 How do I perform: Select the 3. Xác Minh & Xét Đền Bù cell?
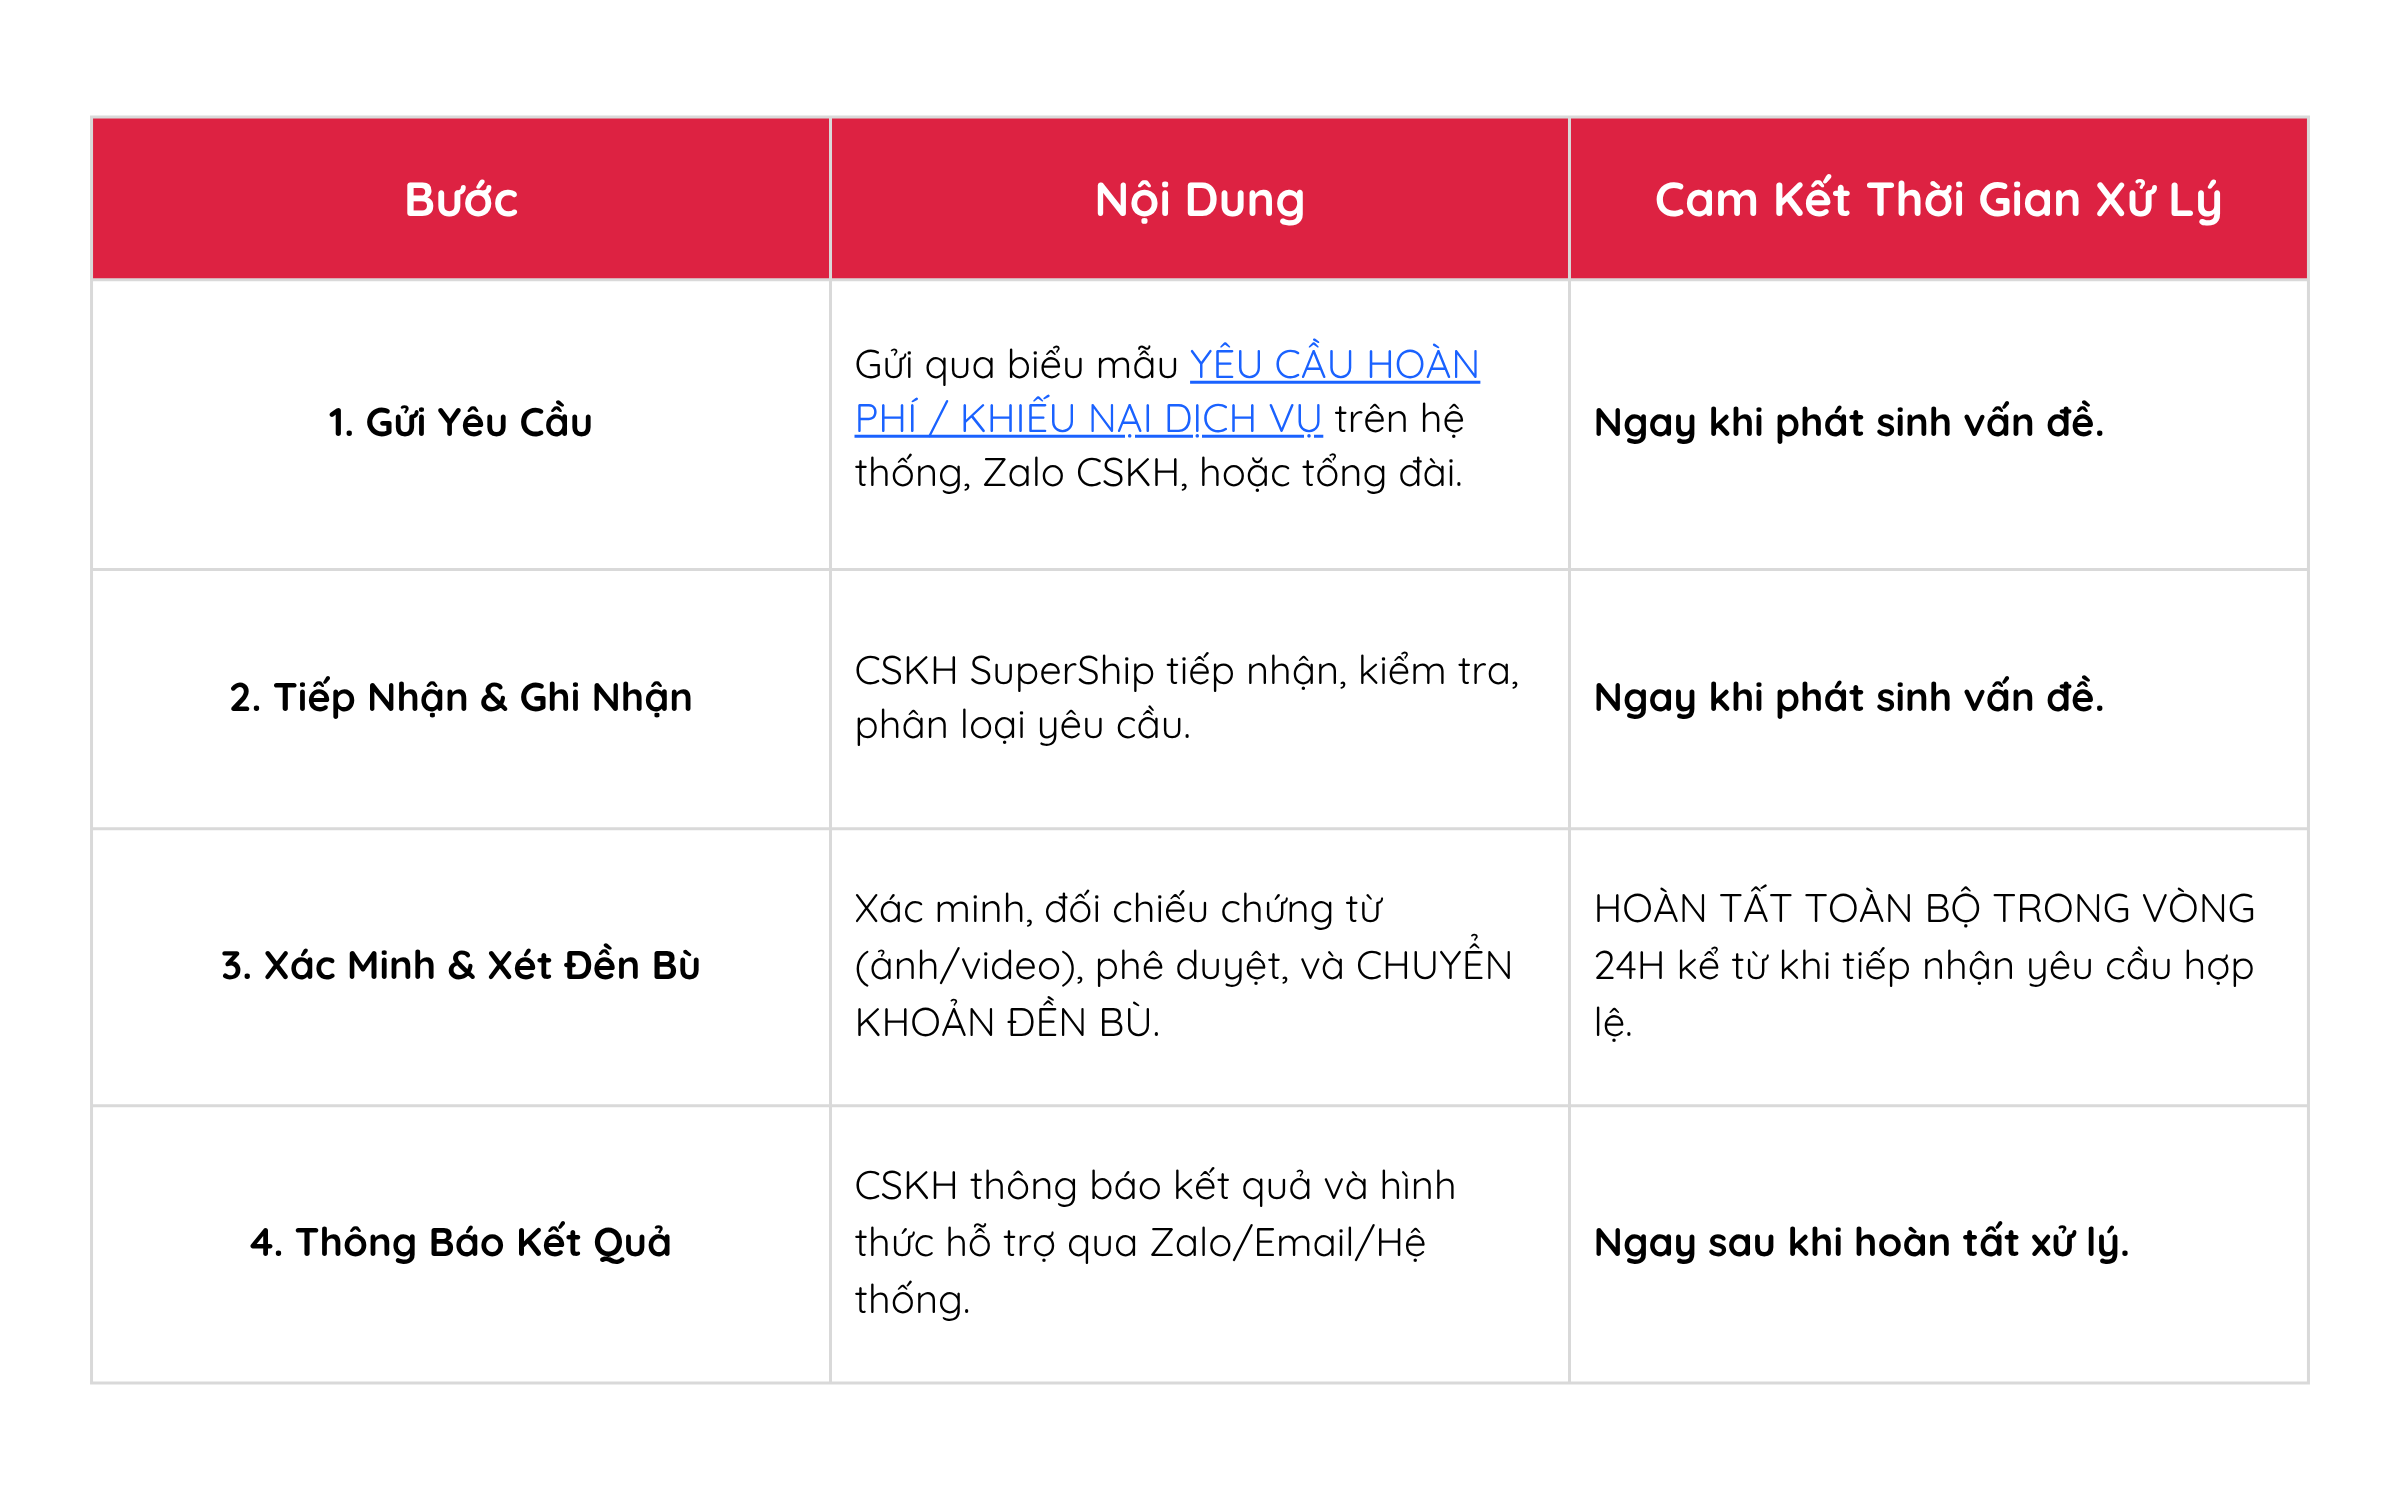coord(460,966)
